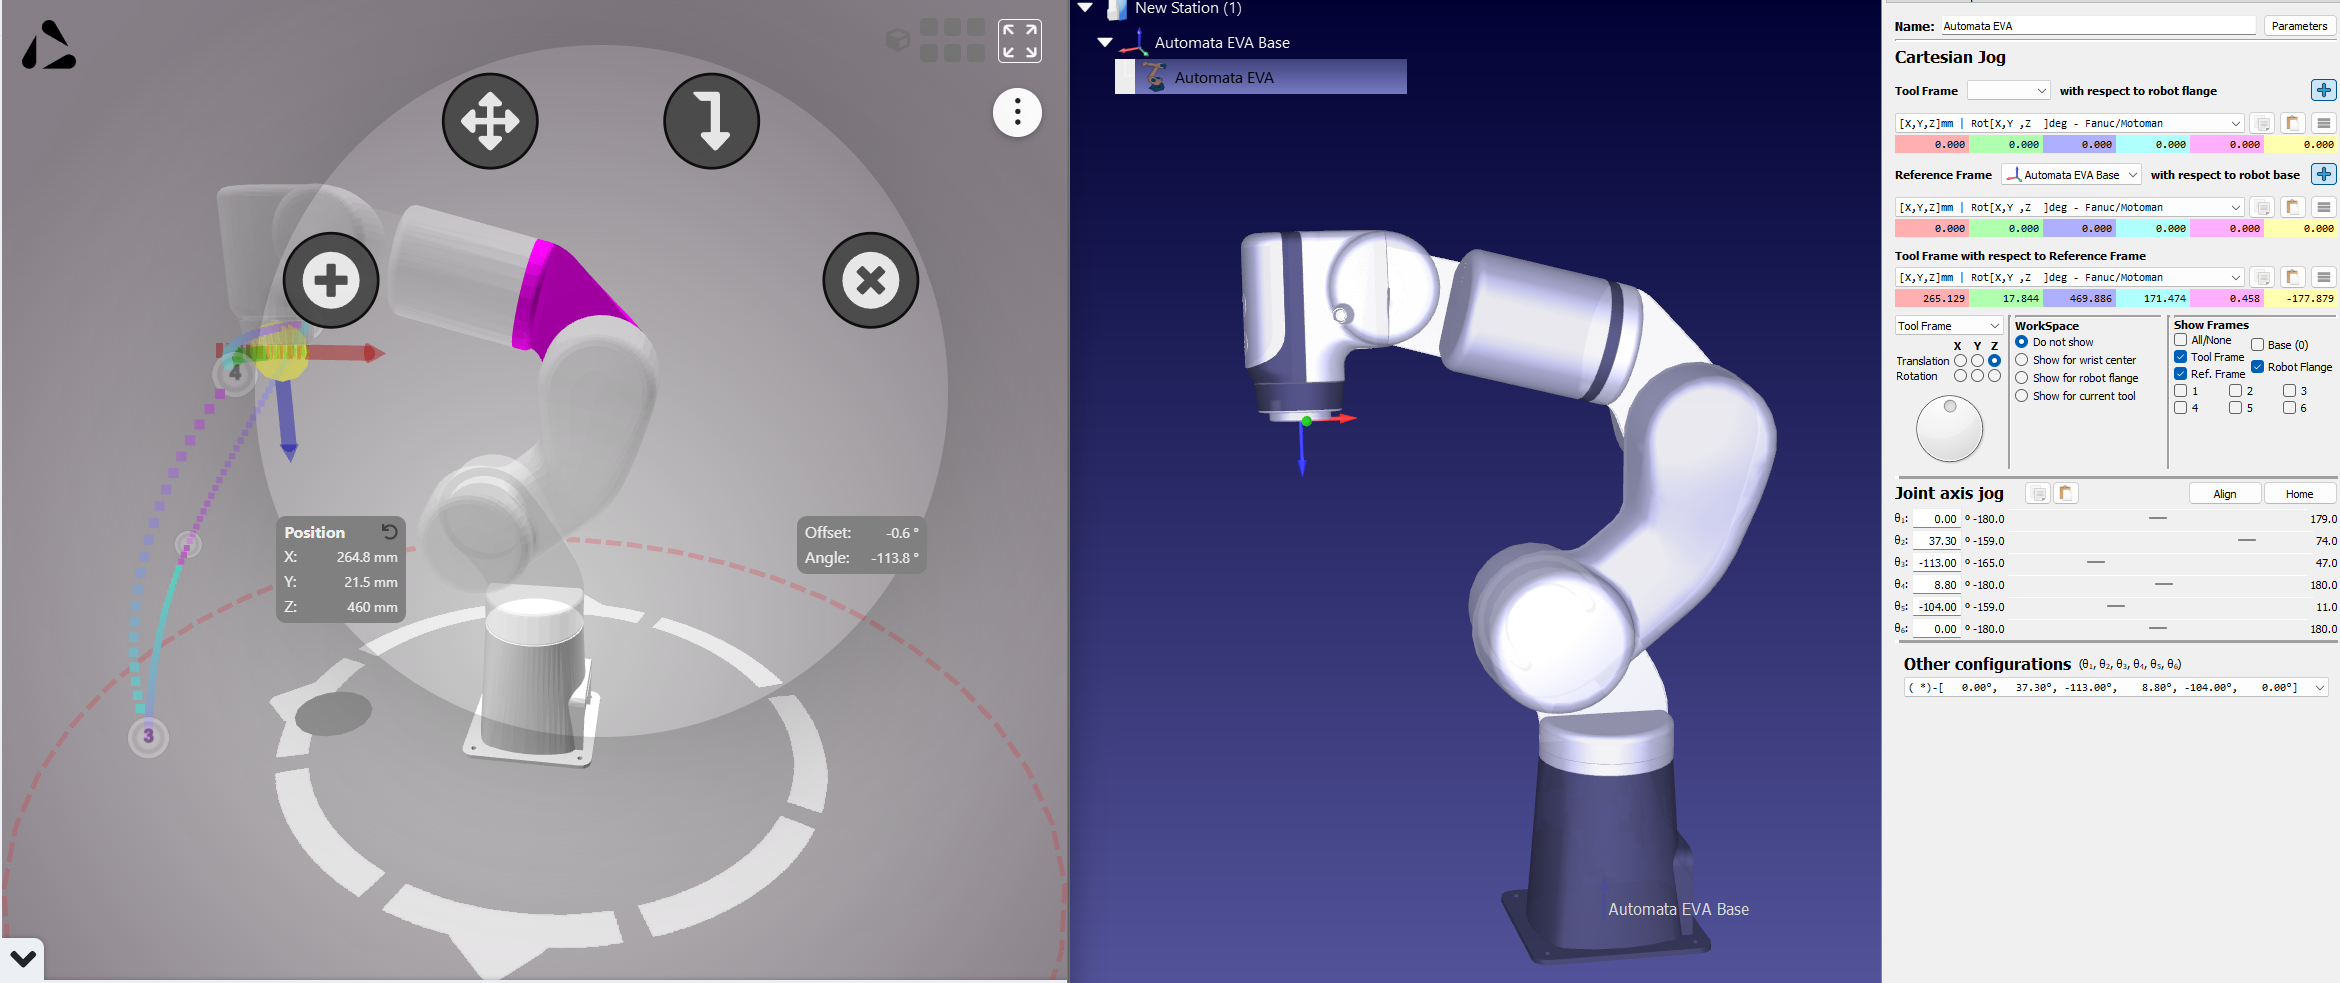Click the four-way move arrows button
2340x983 pixels.
[490, 121]
